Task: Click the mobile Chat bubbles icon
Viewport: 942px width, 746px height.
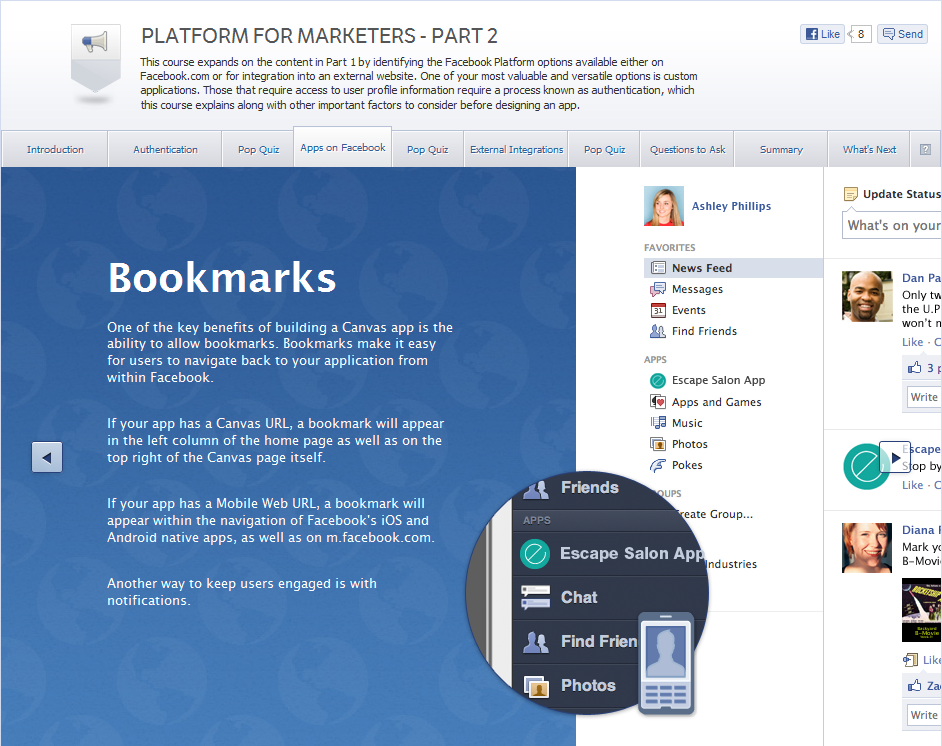Action: [535, 598]
